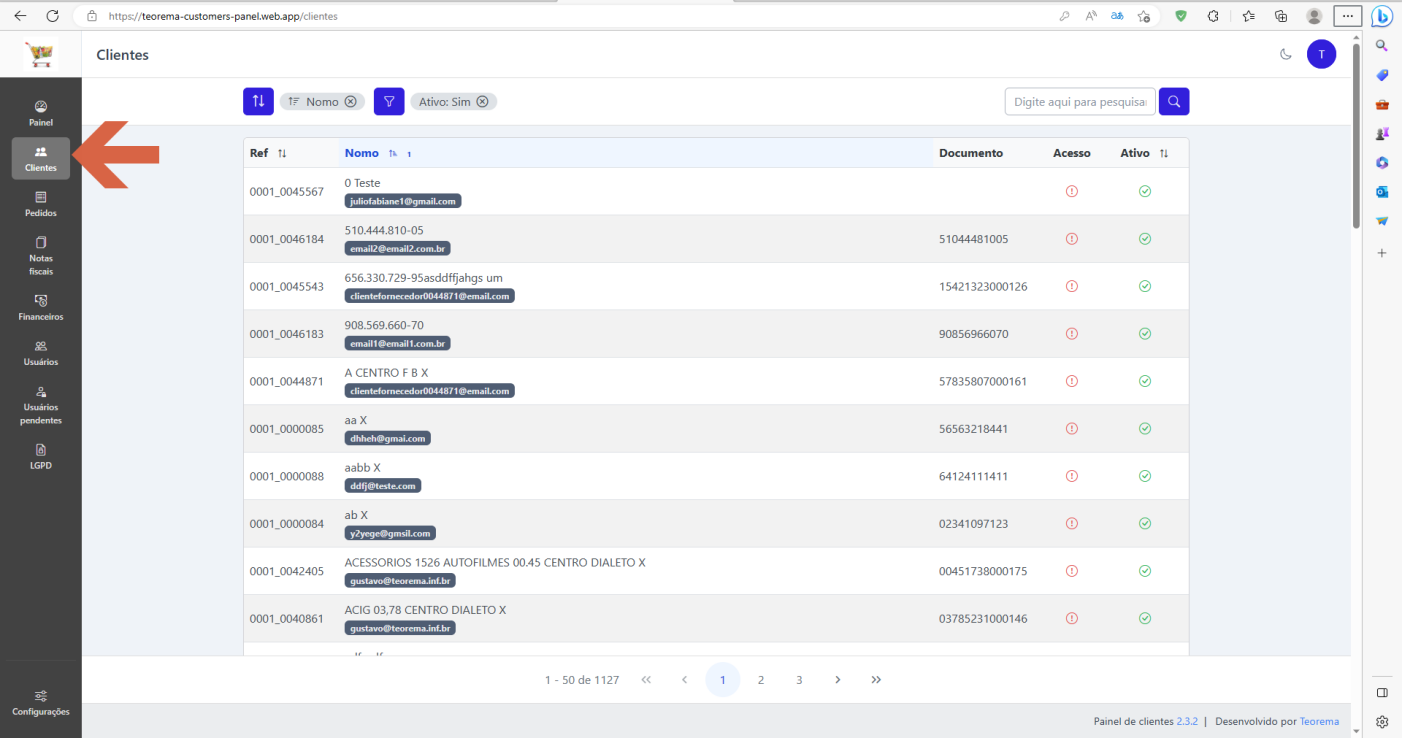Click Ativo icon for 0001_0045543 row

[x=1145, y=286]
